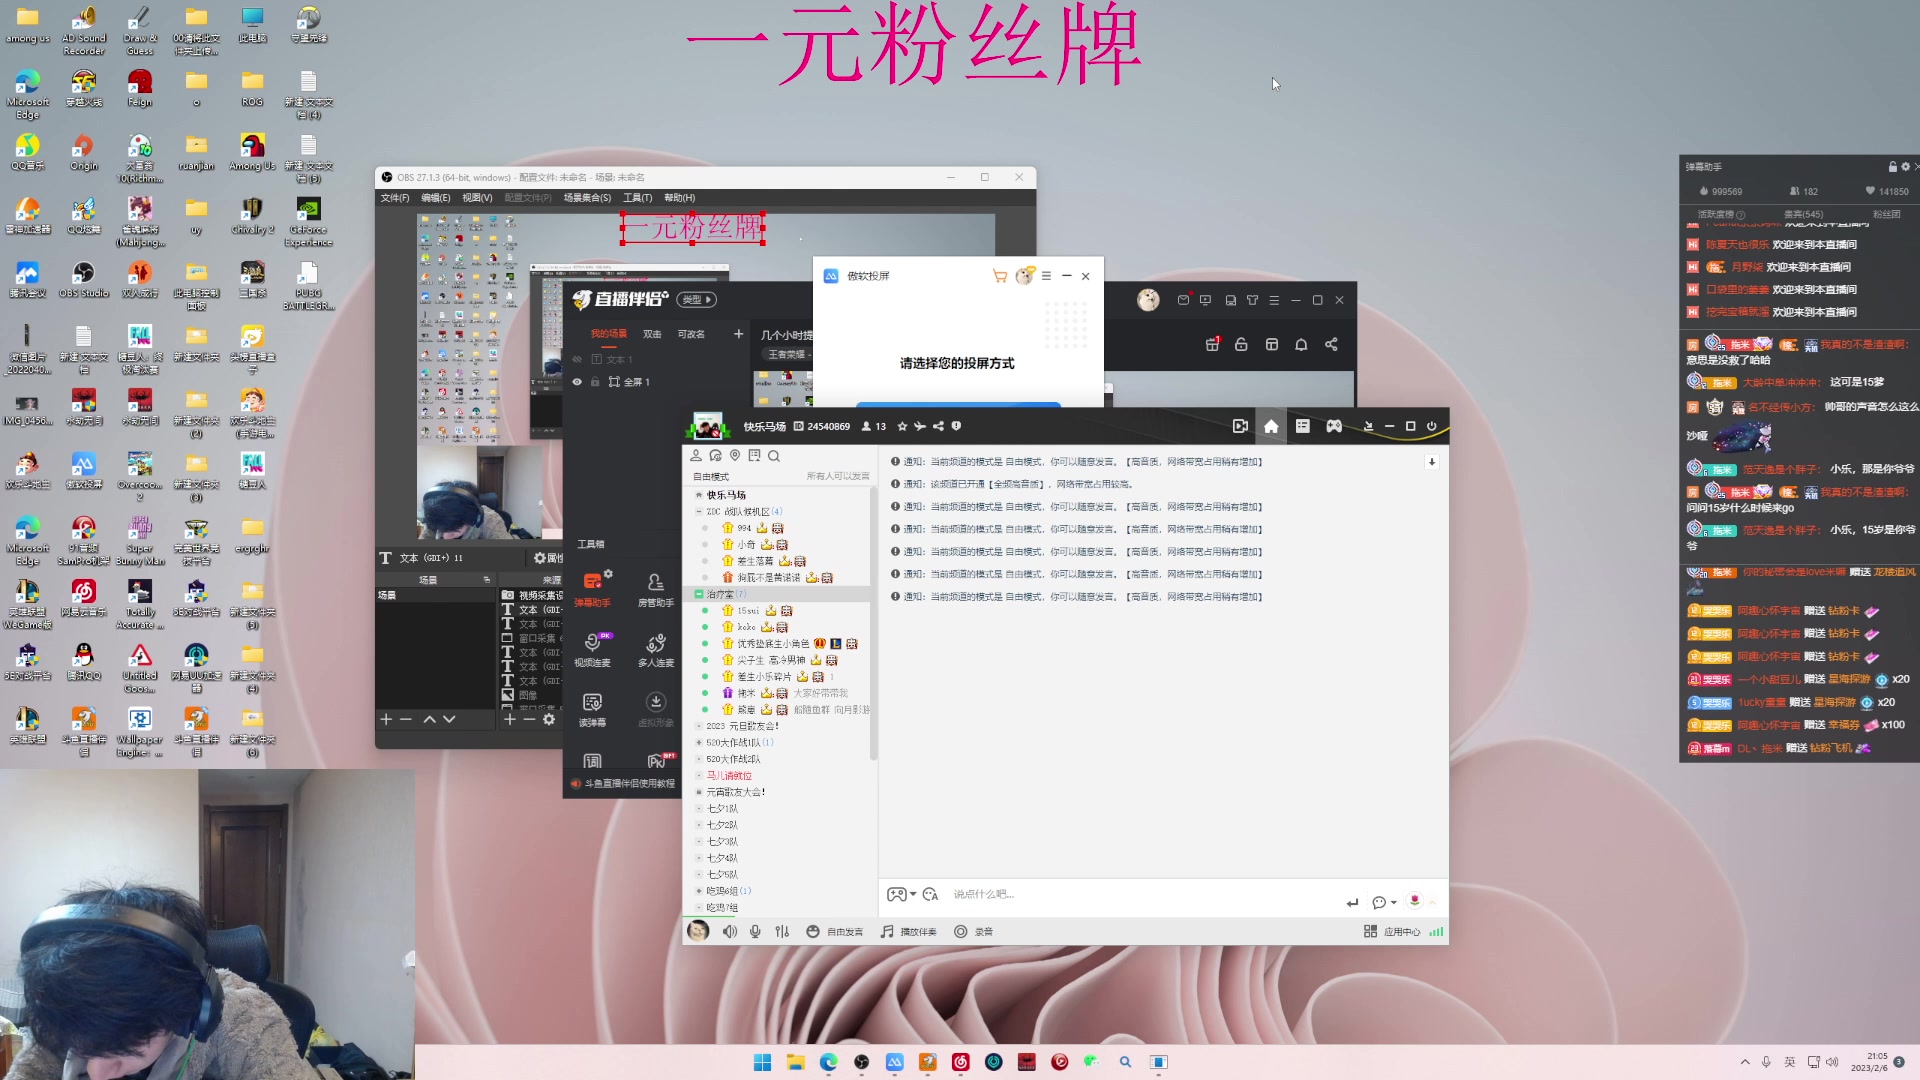Open 帮助(H) menu in OBS

[679, 198]
